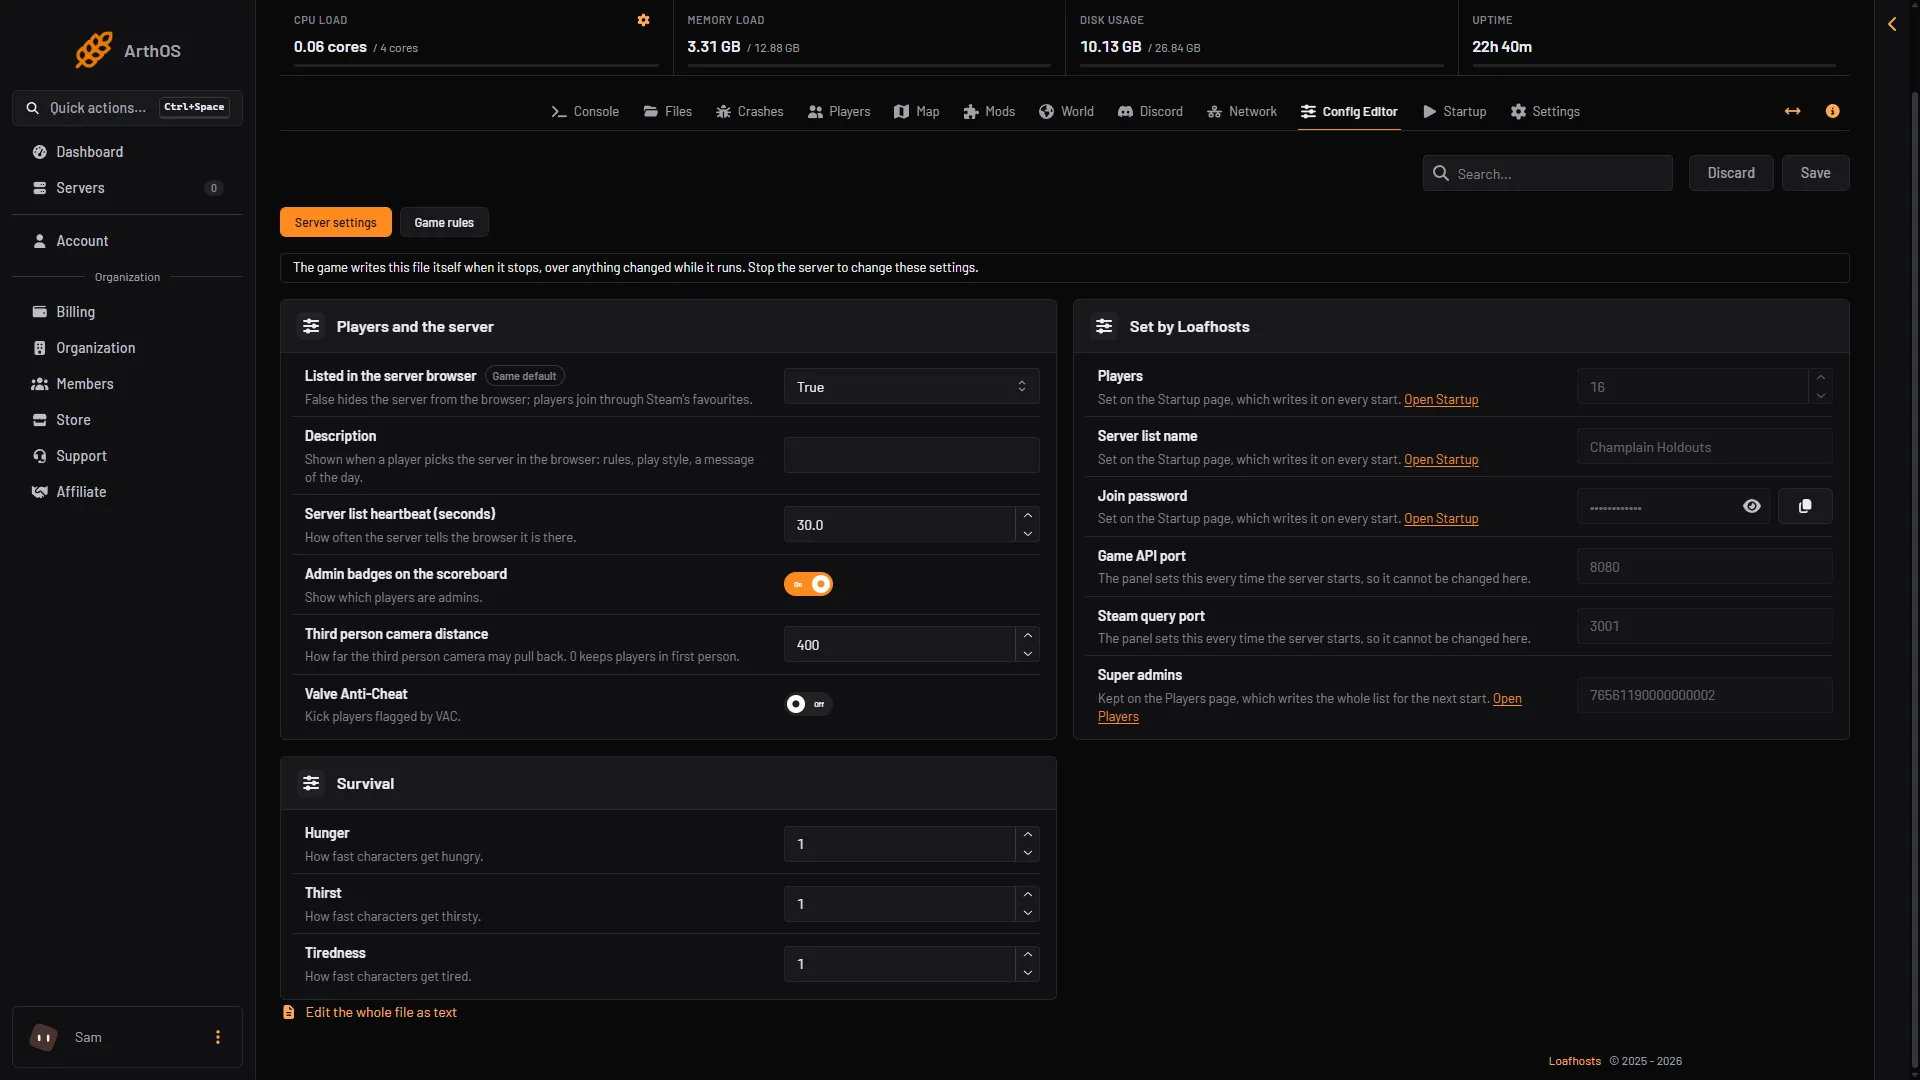Open the orange info circle icon
The width and height of the screenshot is (1920, 1080).
point(1832,111)
